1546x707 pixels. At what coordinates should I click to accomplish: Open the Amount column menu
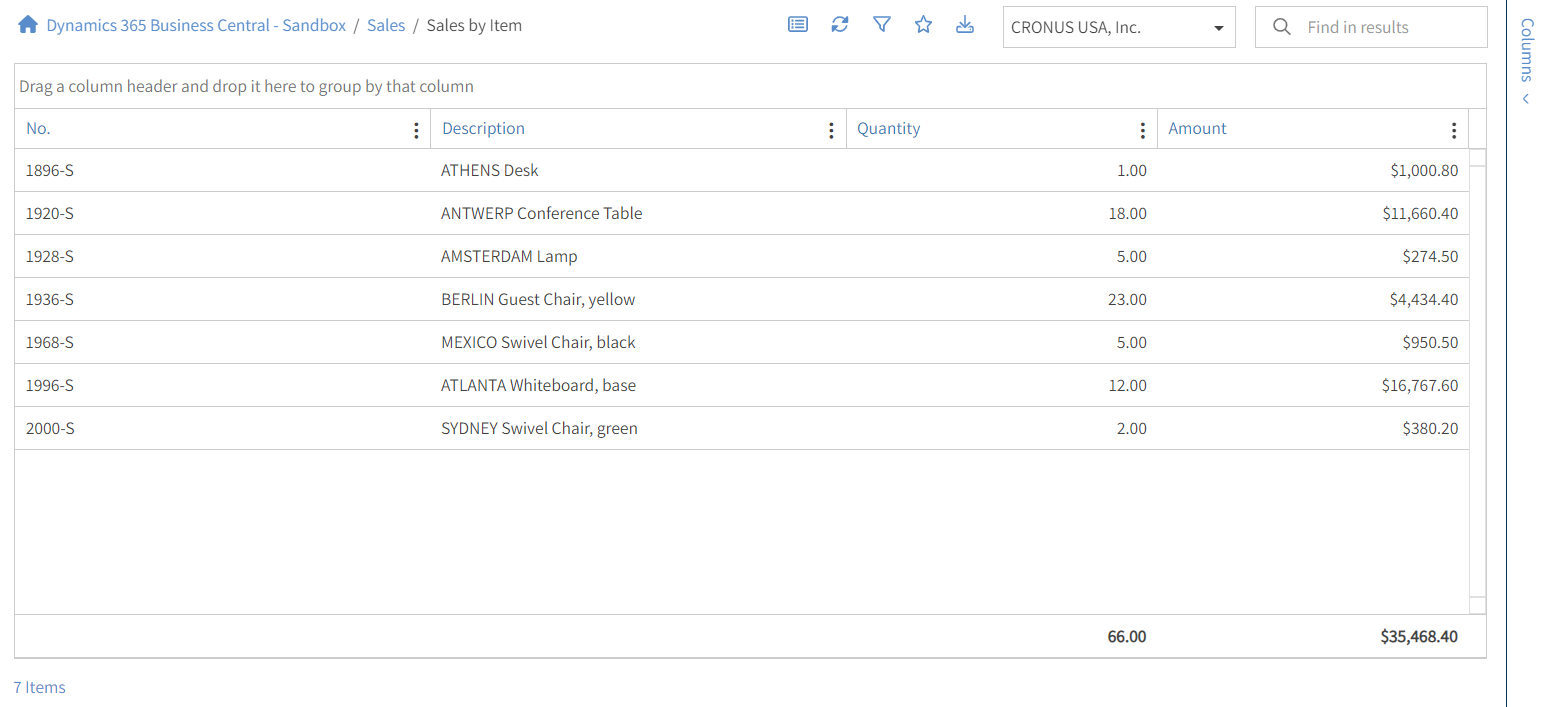[x=1454, y=129]
